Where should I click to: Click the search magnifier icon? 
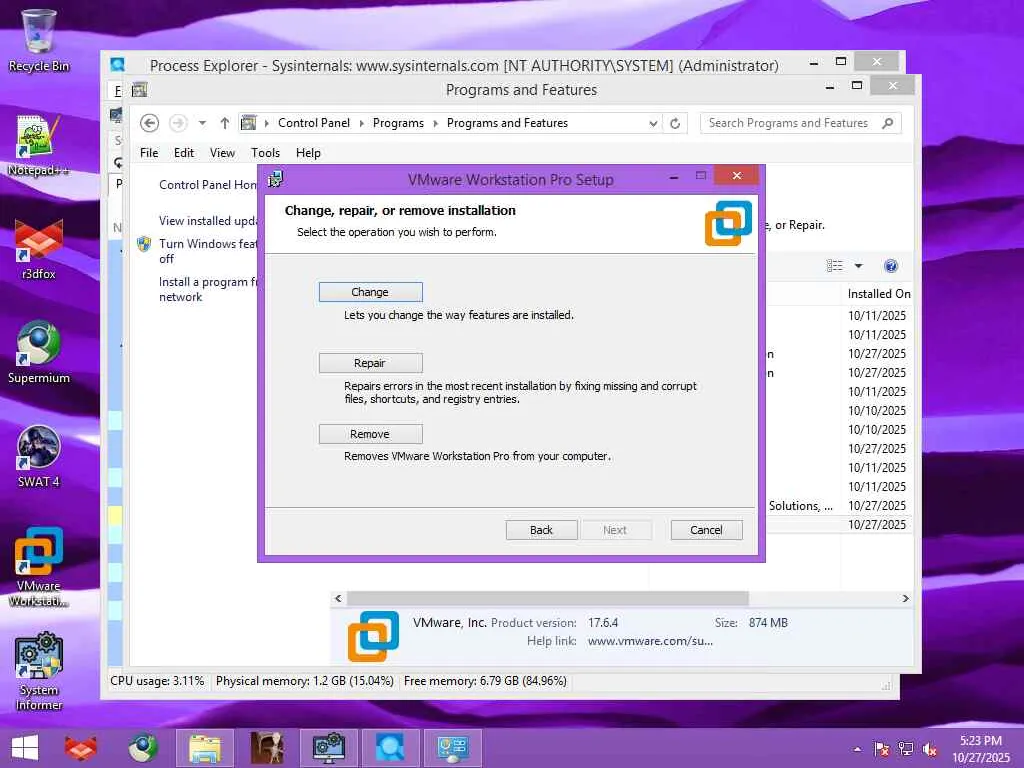[x=888, y=123]
